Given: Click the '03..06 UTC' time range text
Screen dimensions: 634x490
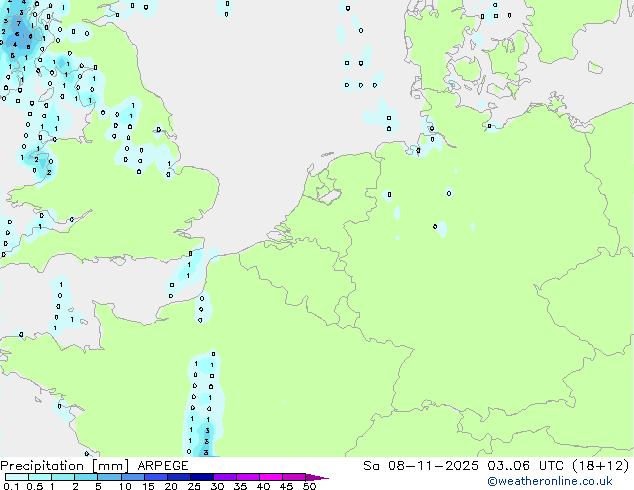Looking at the screenshot, I should coord(525,466).
